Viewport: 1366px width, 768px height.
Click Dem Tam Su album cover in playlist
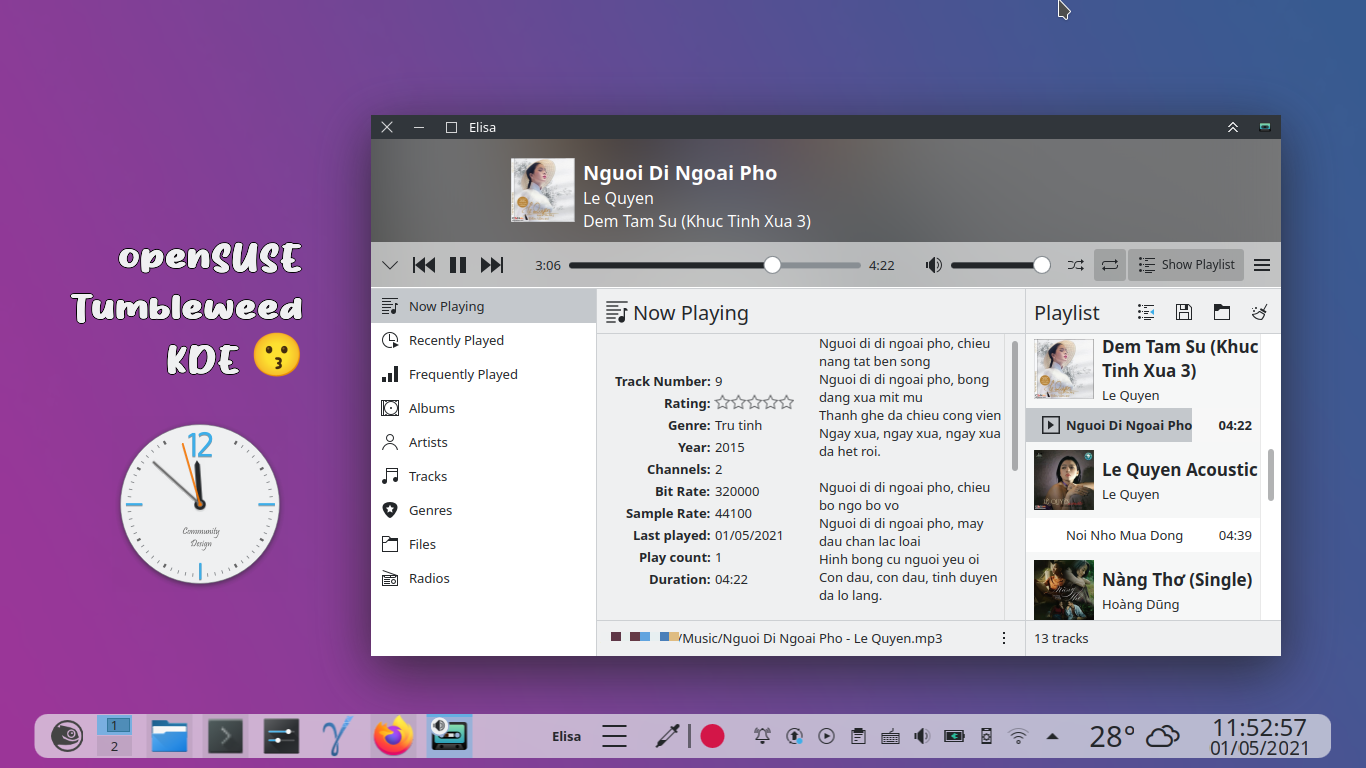point(1064,369)
